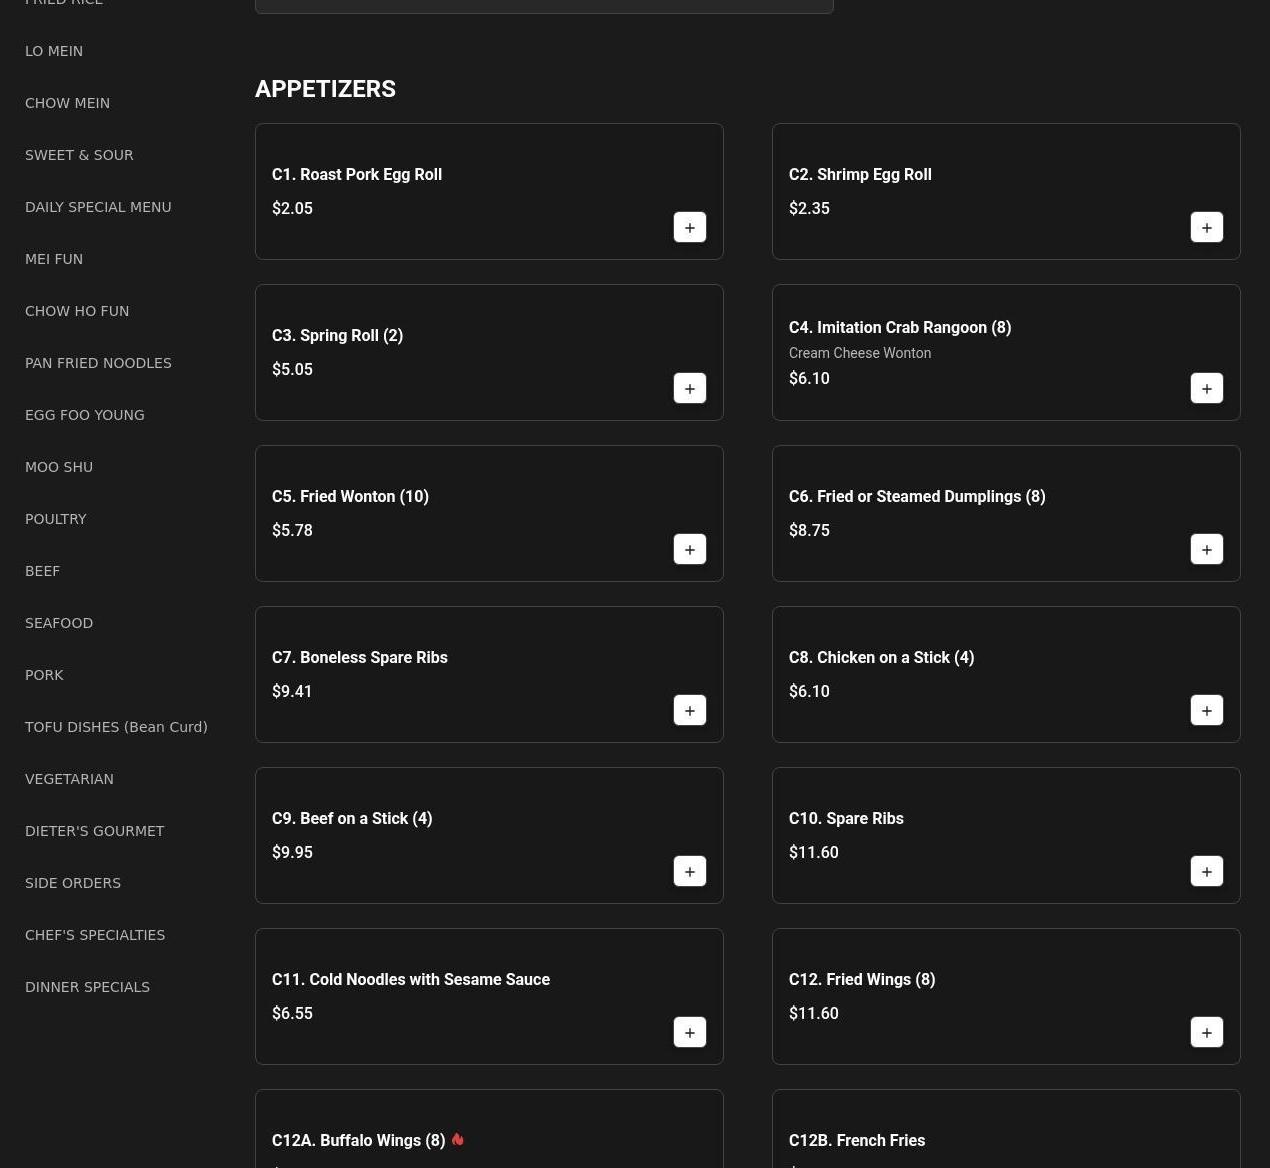
Task: Add C12 Fried Wings (8) to order
Action: coord(1207,1032)
